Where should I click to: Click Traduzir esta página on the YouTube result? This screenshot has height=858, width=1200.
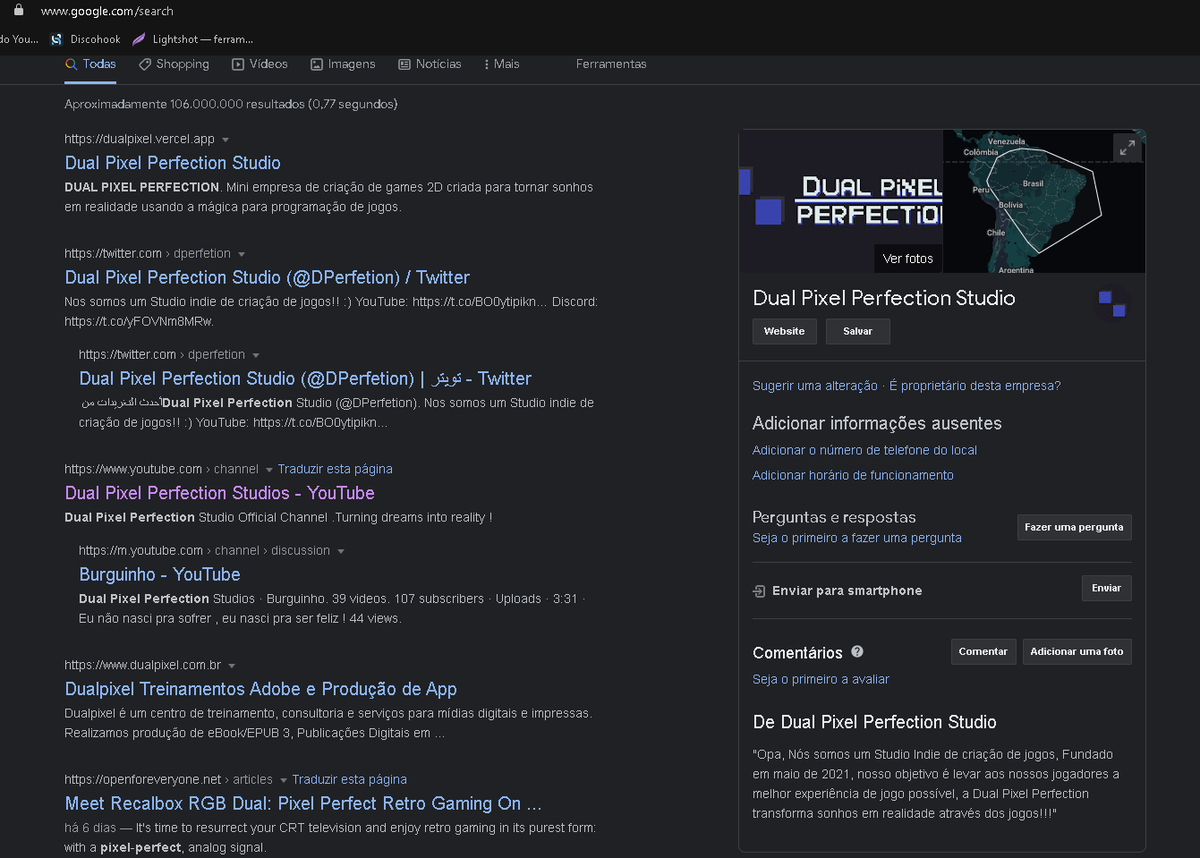click(x=335, y=469)
